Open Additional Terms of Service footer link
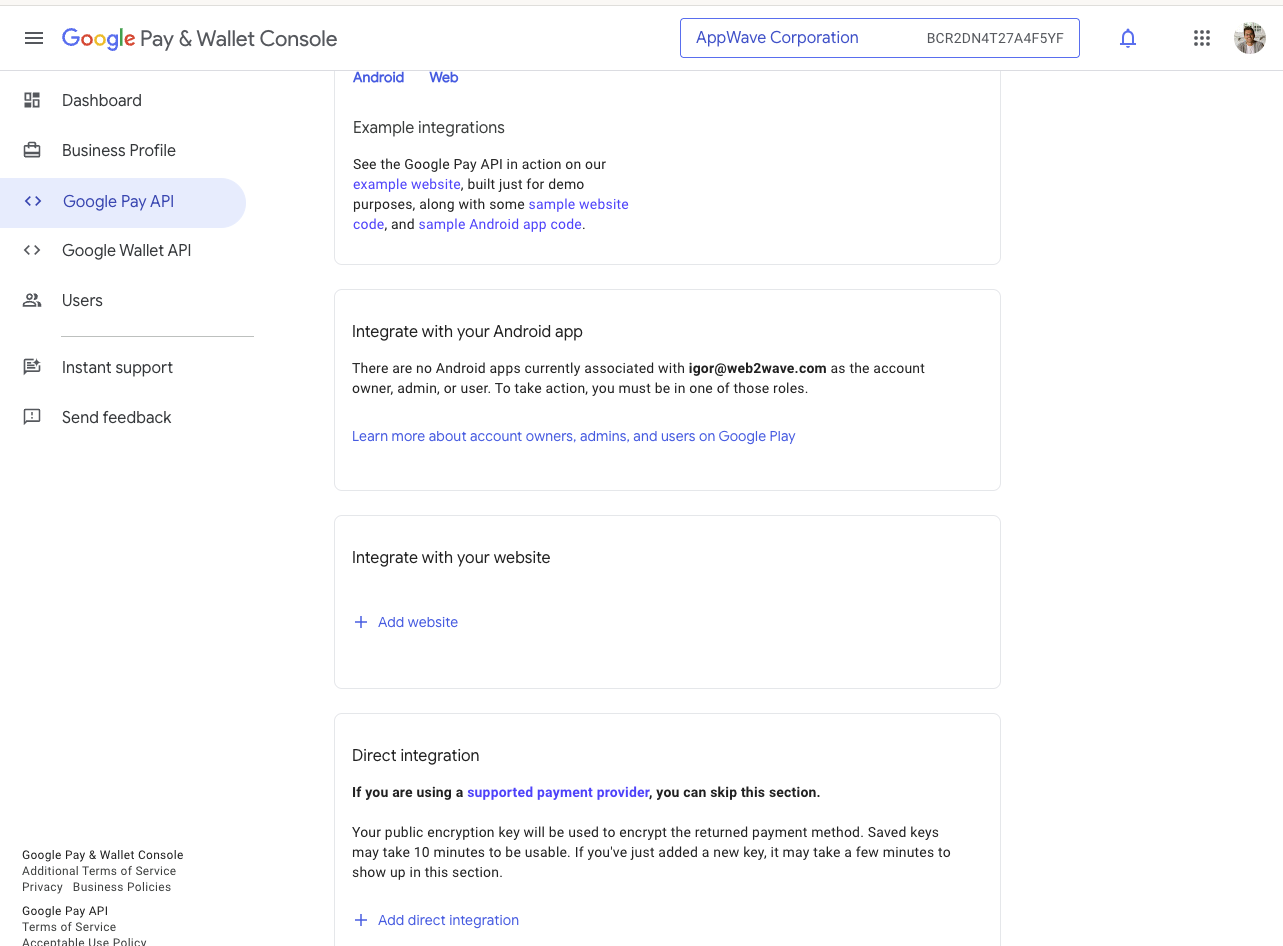1283x946 pixels. 99,871
